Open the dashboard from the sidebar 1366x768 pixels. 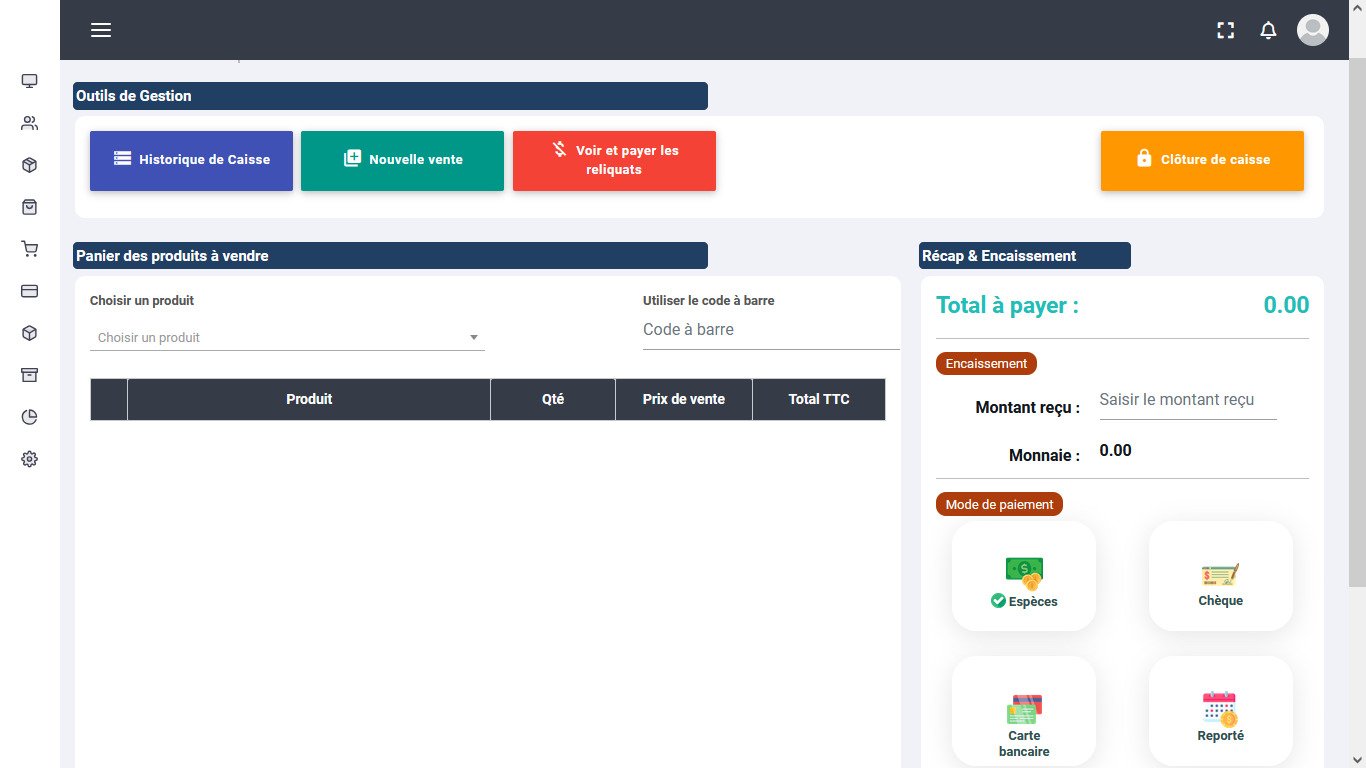(29, 80)
